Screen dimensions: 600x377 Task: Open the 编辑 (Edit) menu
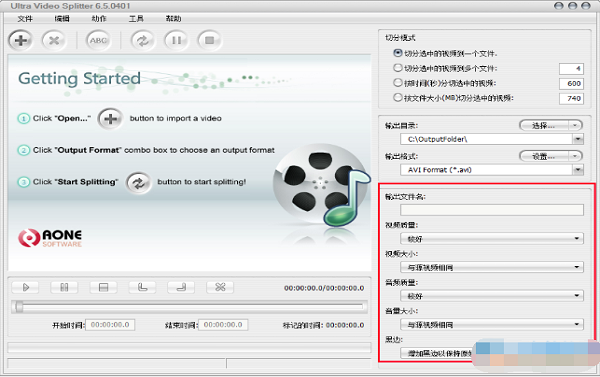[62, 19]
